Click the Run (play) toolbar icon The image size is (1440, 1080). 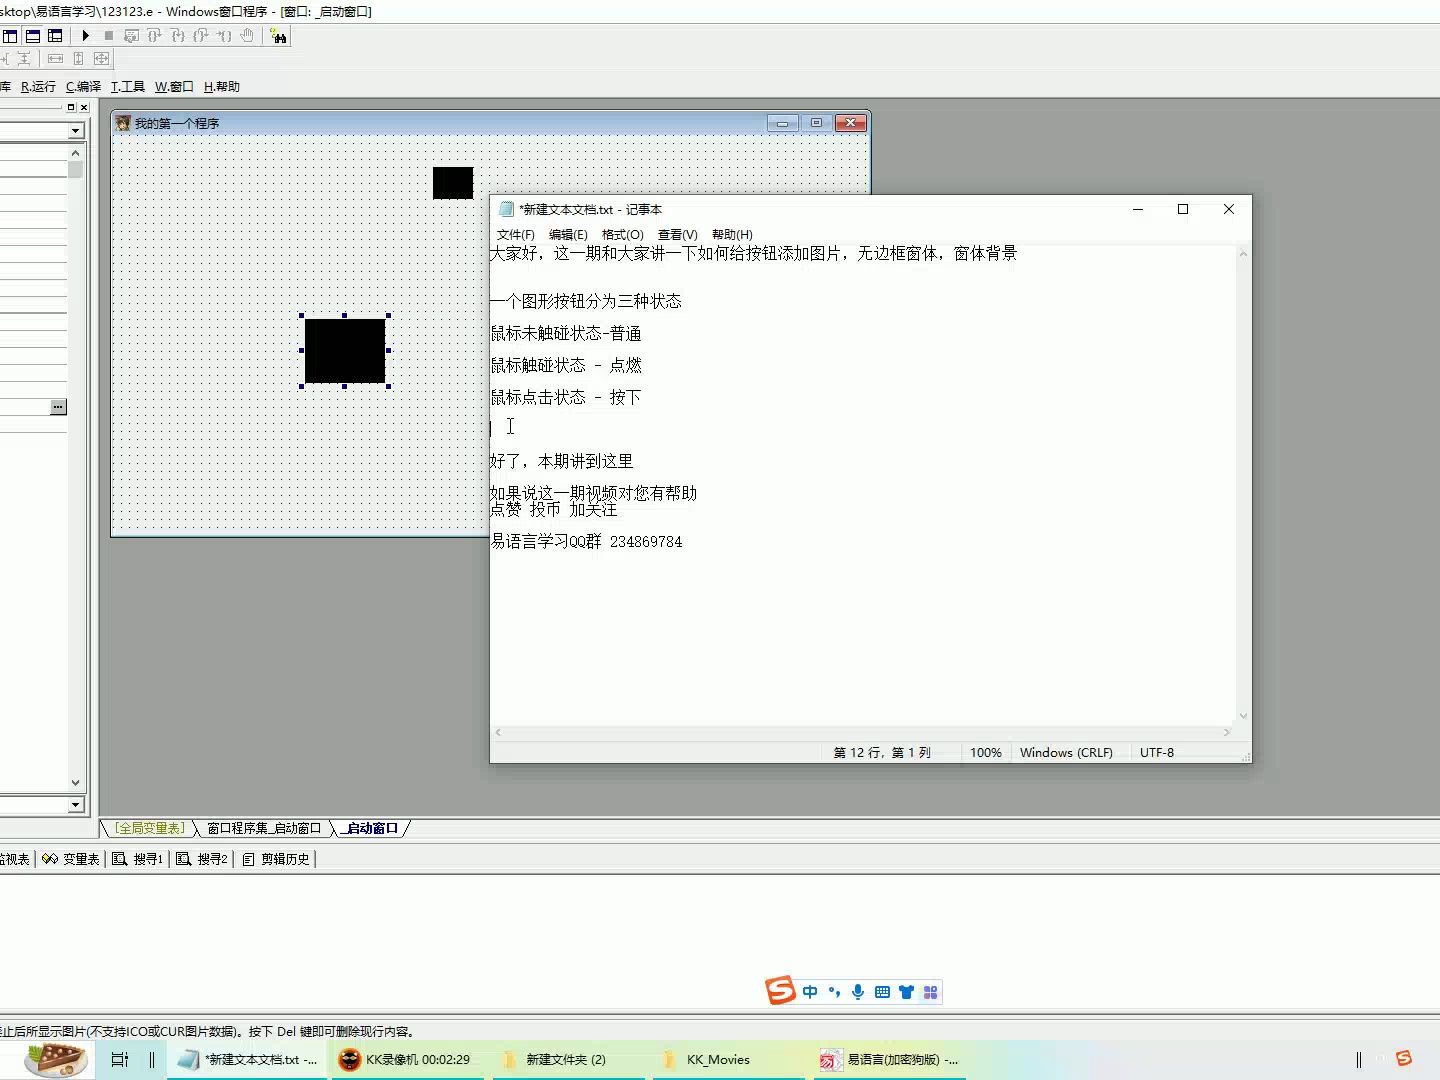point(86,36)
